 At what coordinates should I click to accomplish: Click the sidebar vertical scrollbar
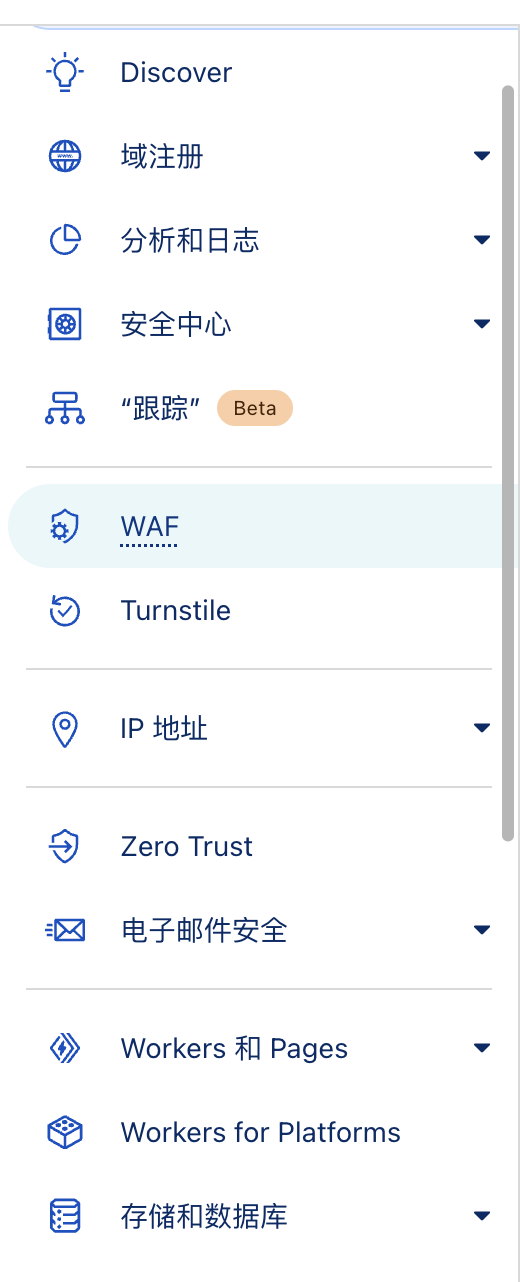click(x=508, y=462)
